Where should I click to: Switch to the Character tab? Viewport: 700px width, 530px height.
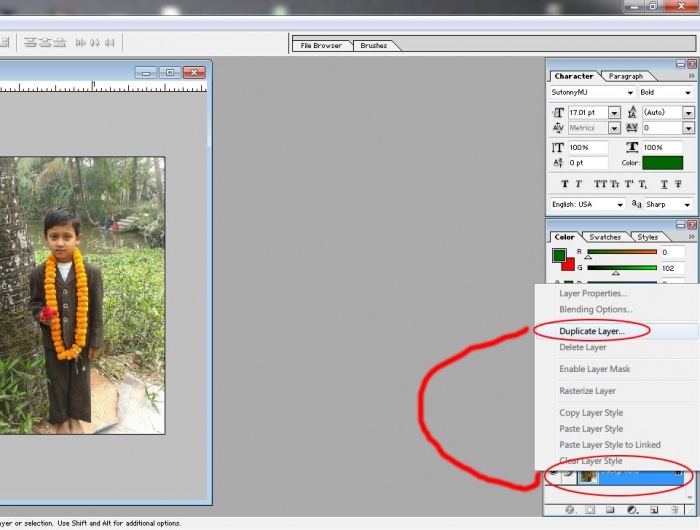click(x=574, y=76)
